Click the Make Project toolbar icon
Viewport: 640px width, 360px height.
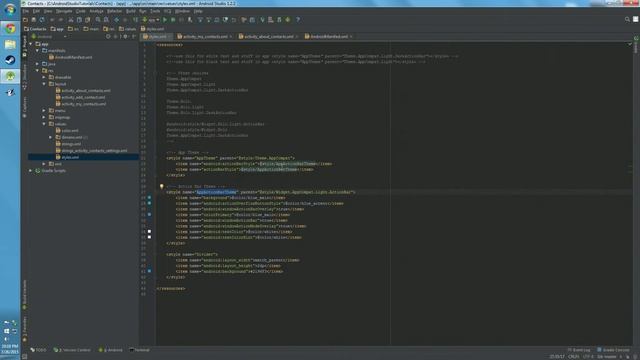click(136, 20)
